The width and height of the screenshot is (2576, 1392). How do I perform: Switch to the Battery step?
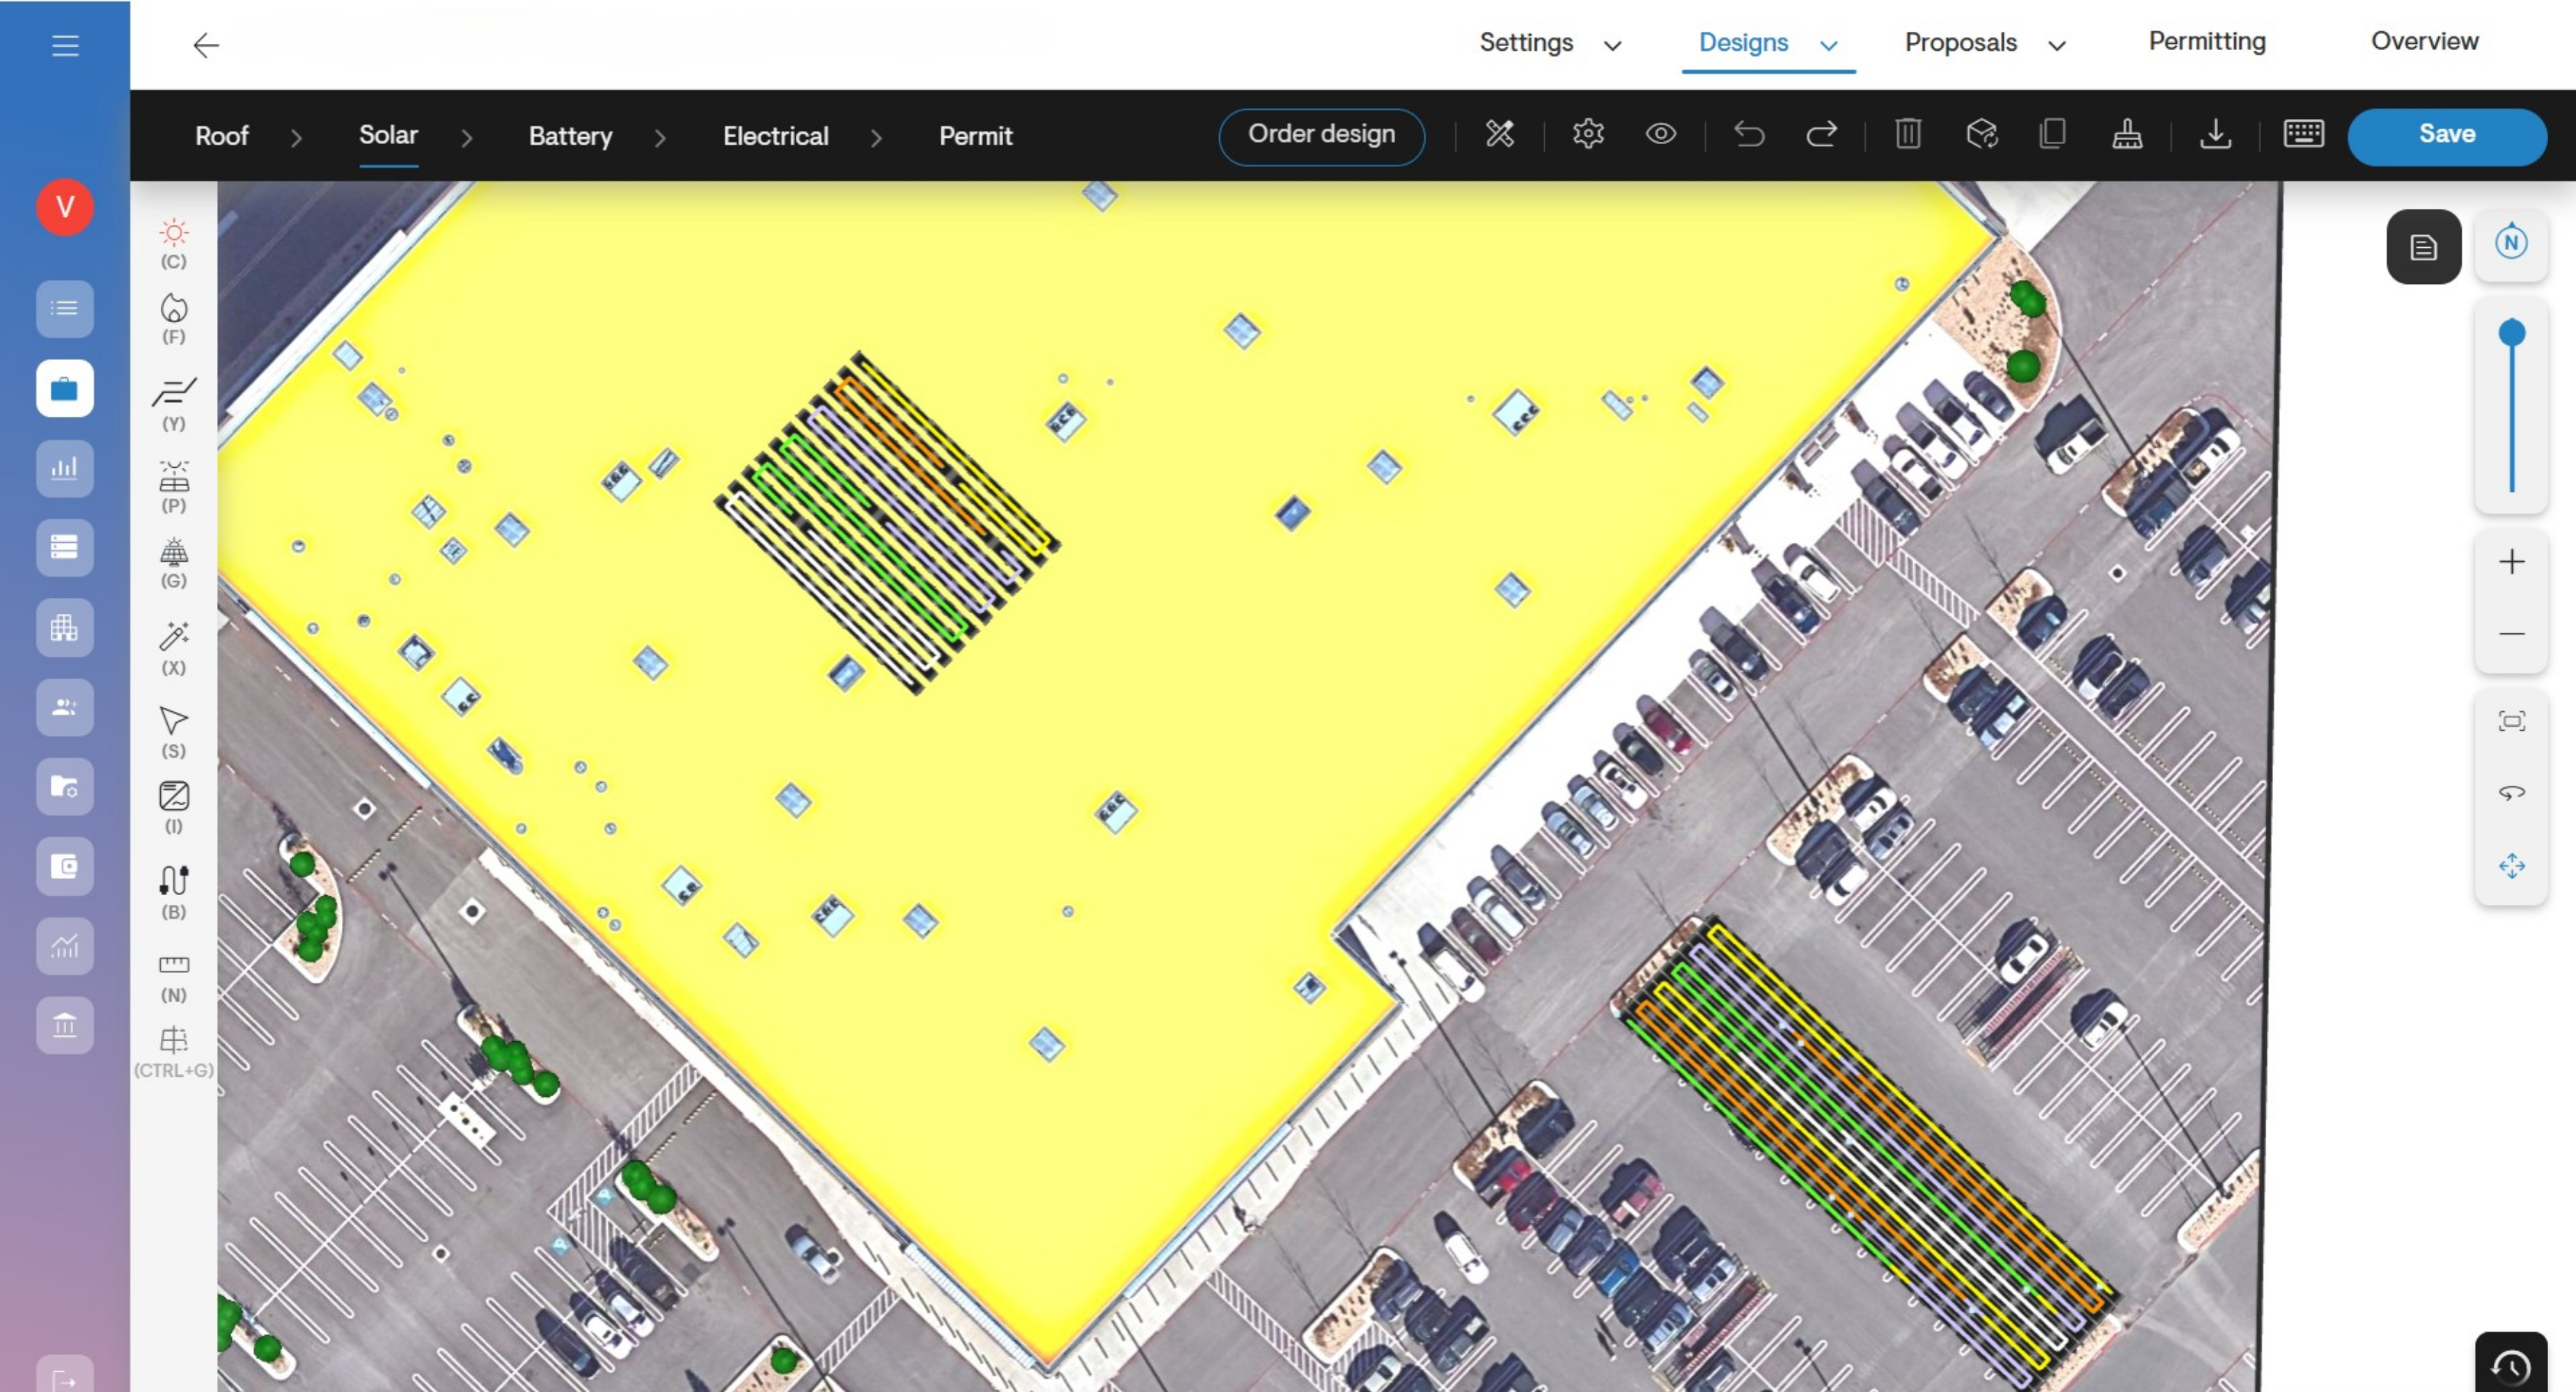570,136
